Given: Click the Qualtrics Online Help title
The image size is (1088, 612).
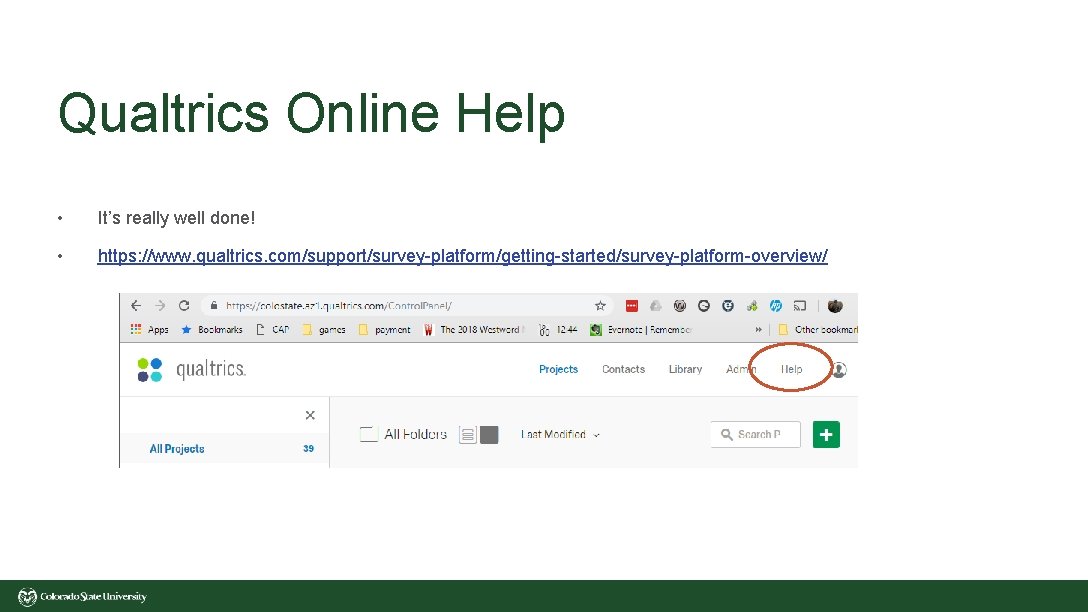Looking at the screenshot, I should click(x=312, y=113).
